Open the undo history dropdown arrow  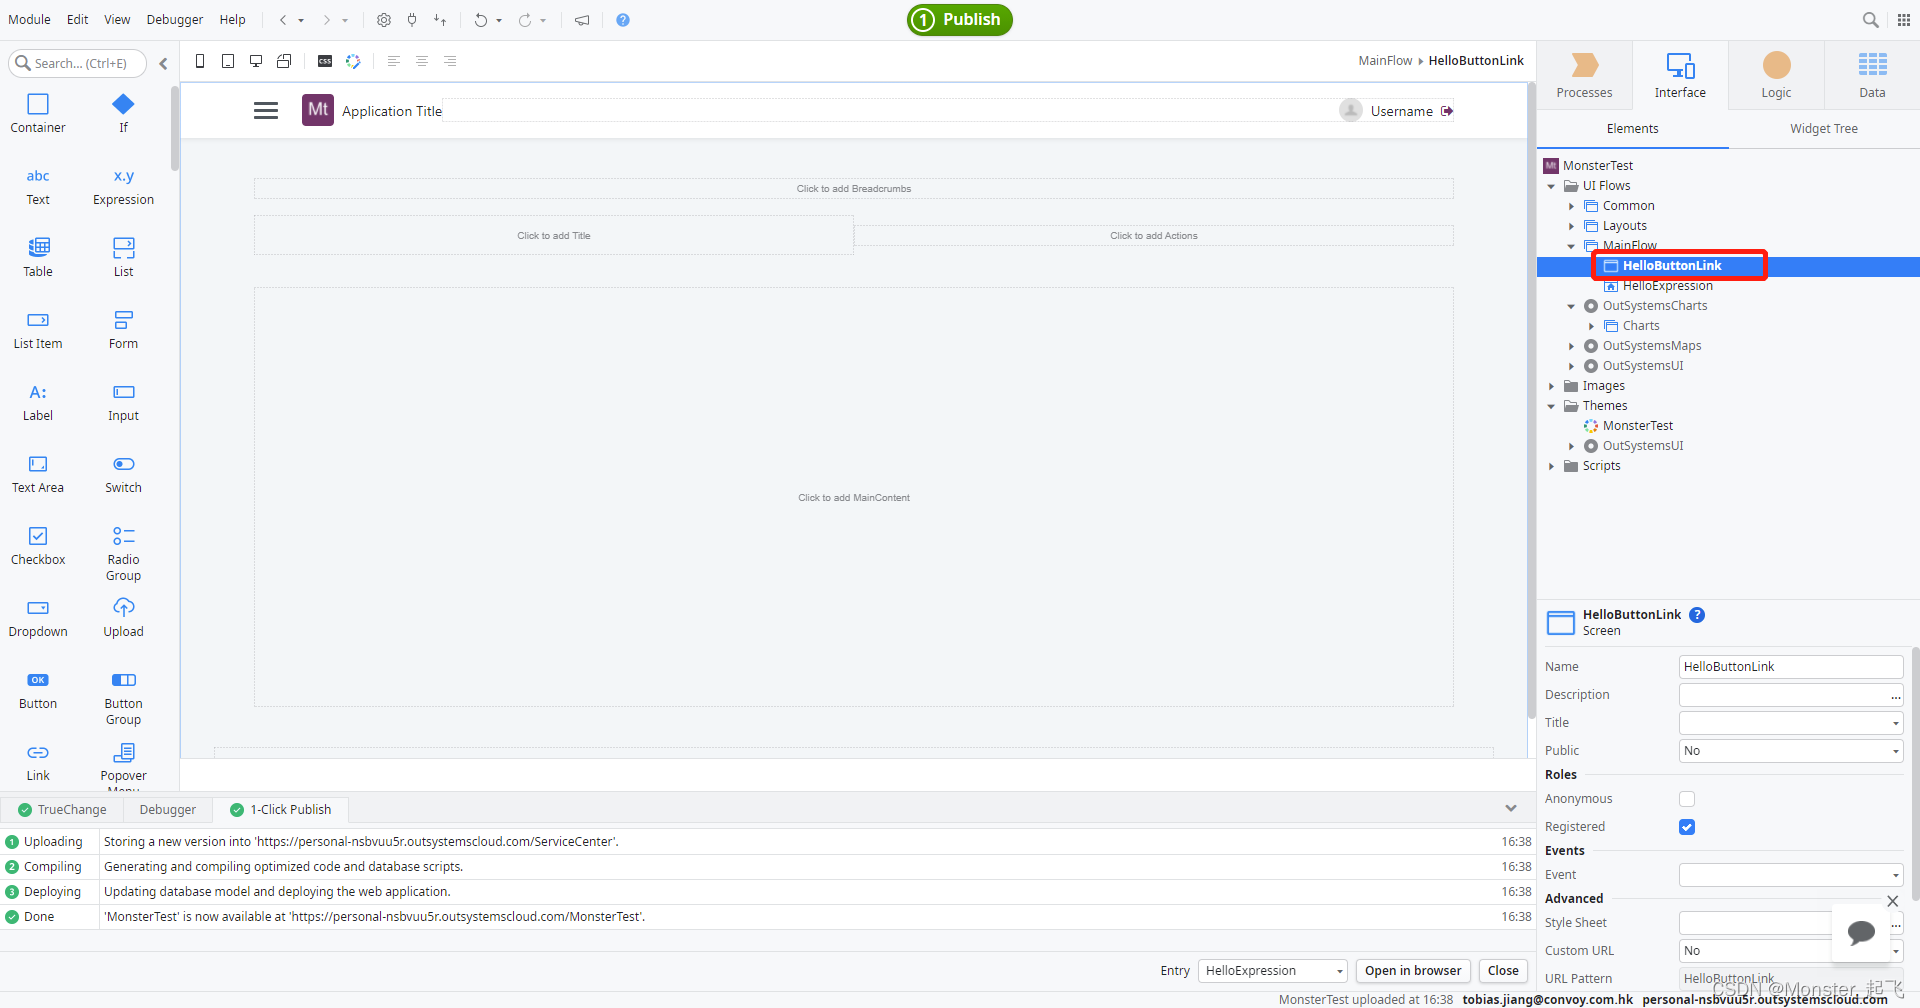tap(499, 20)
